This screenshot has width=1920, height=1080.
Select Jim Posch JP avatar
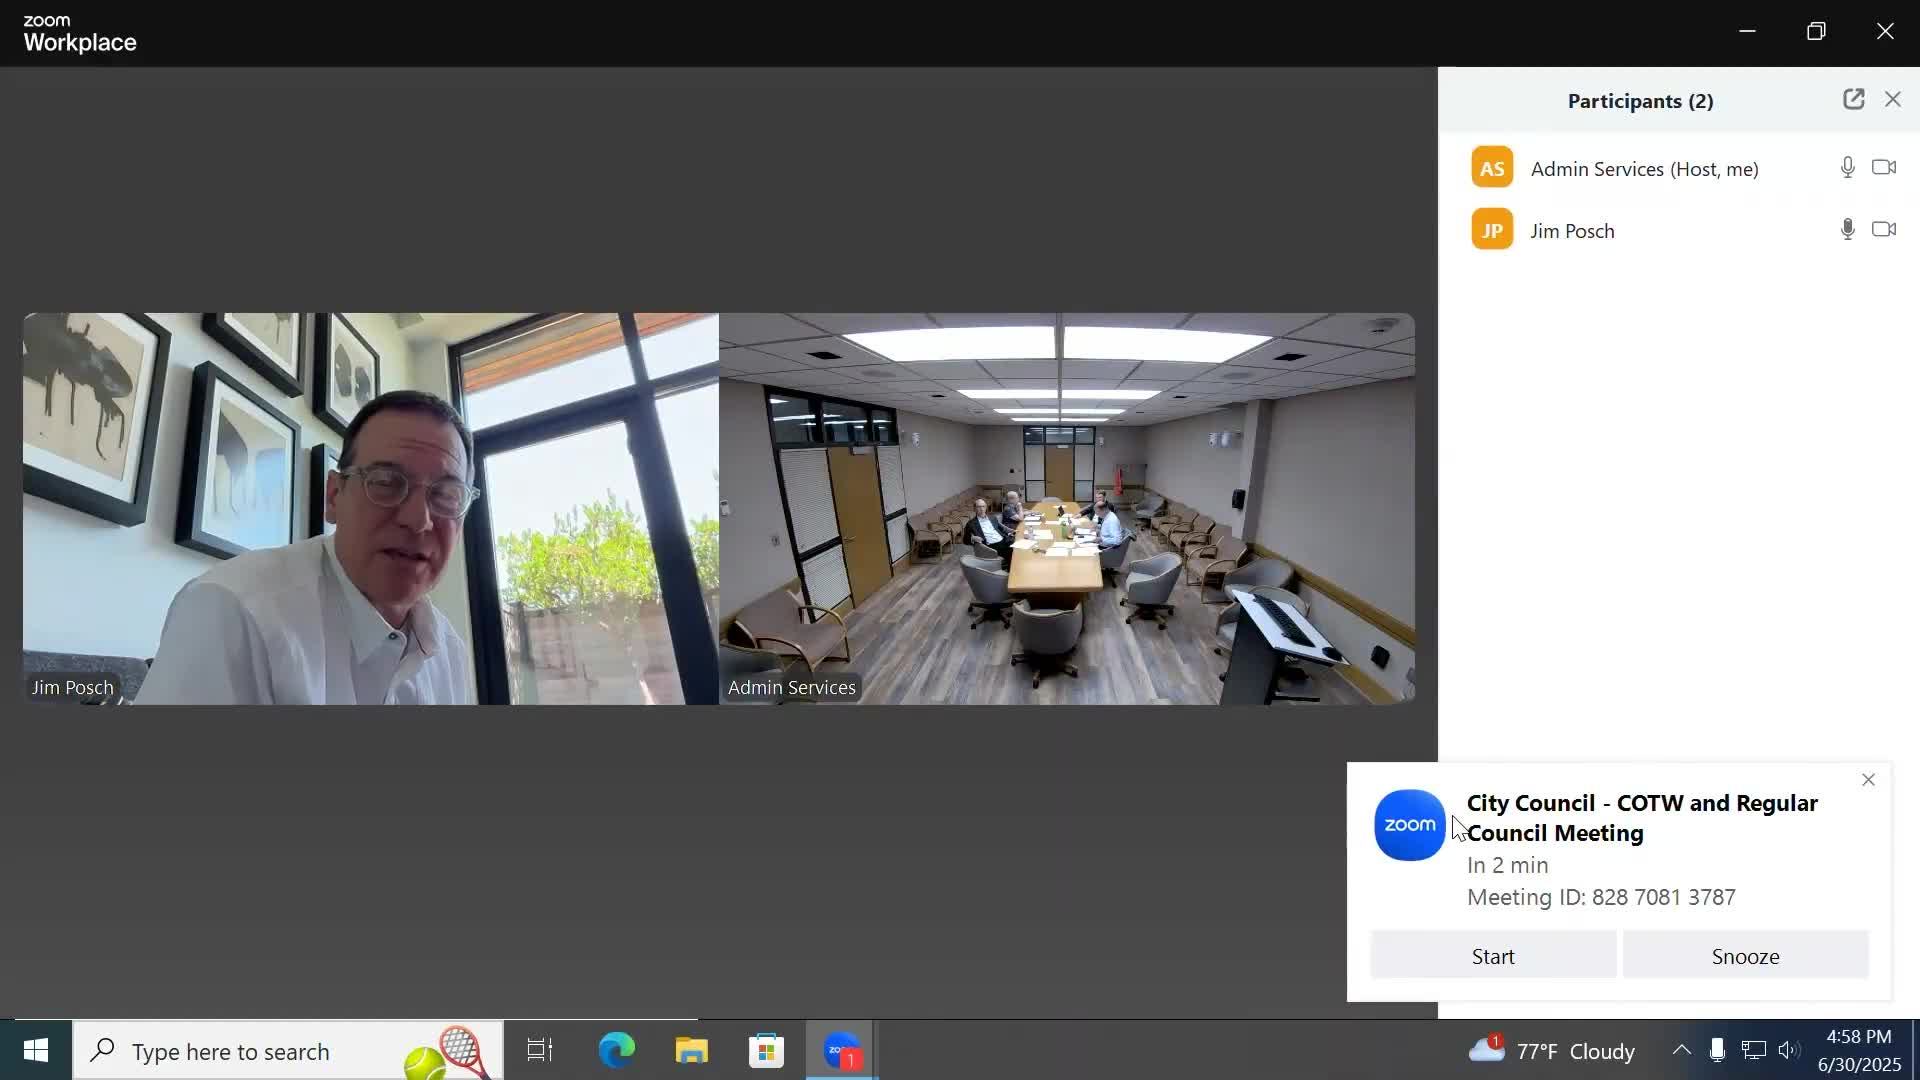pyautogui.click(x=1492, y=230)
